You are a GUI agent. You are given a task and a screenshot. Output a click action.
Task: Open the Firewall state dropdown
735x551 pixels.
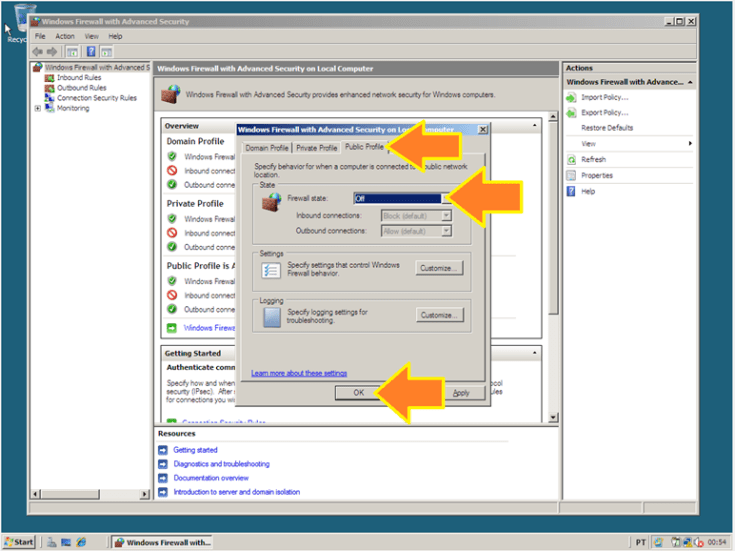(446, 198)
